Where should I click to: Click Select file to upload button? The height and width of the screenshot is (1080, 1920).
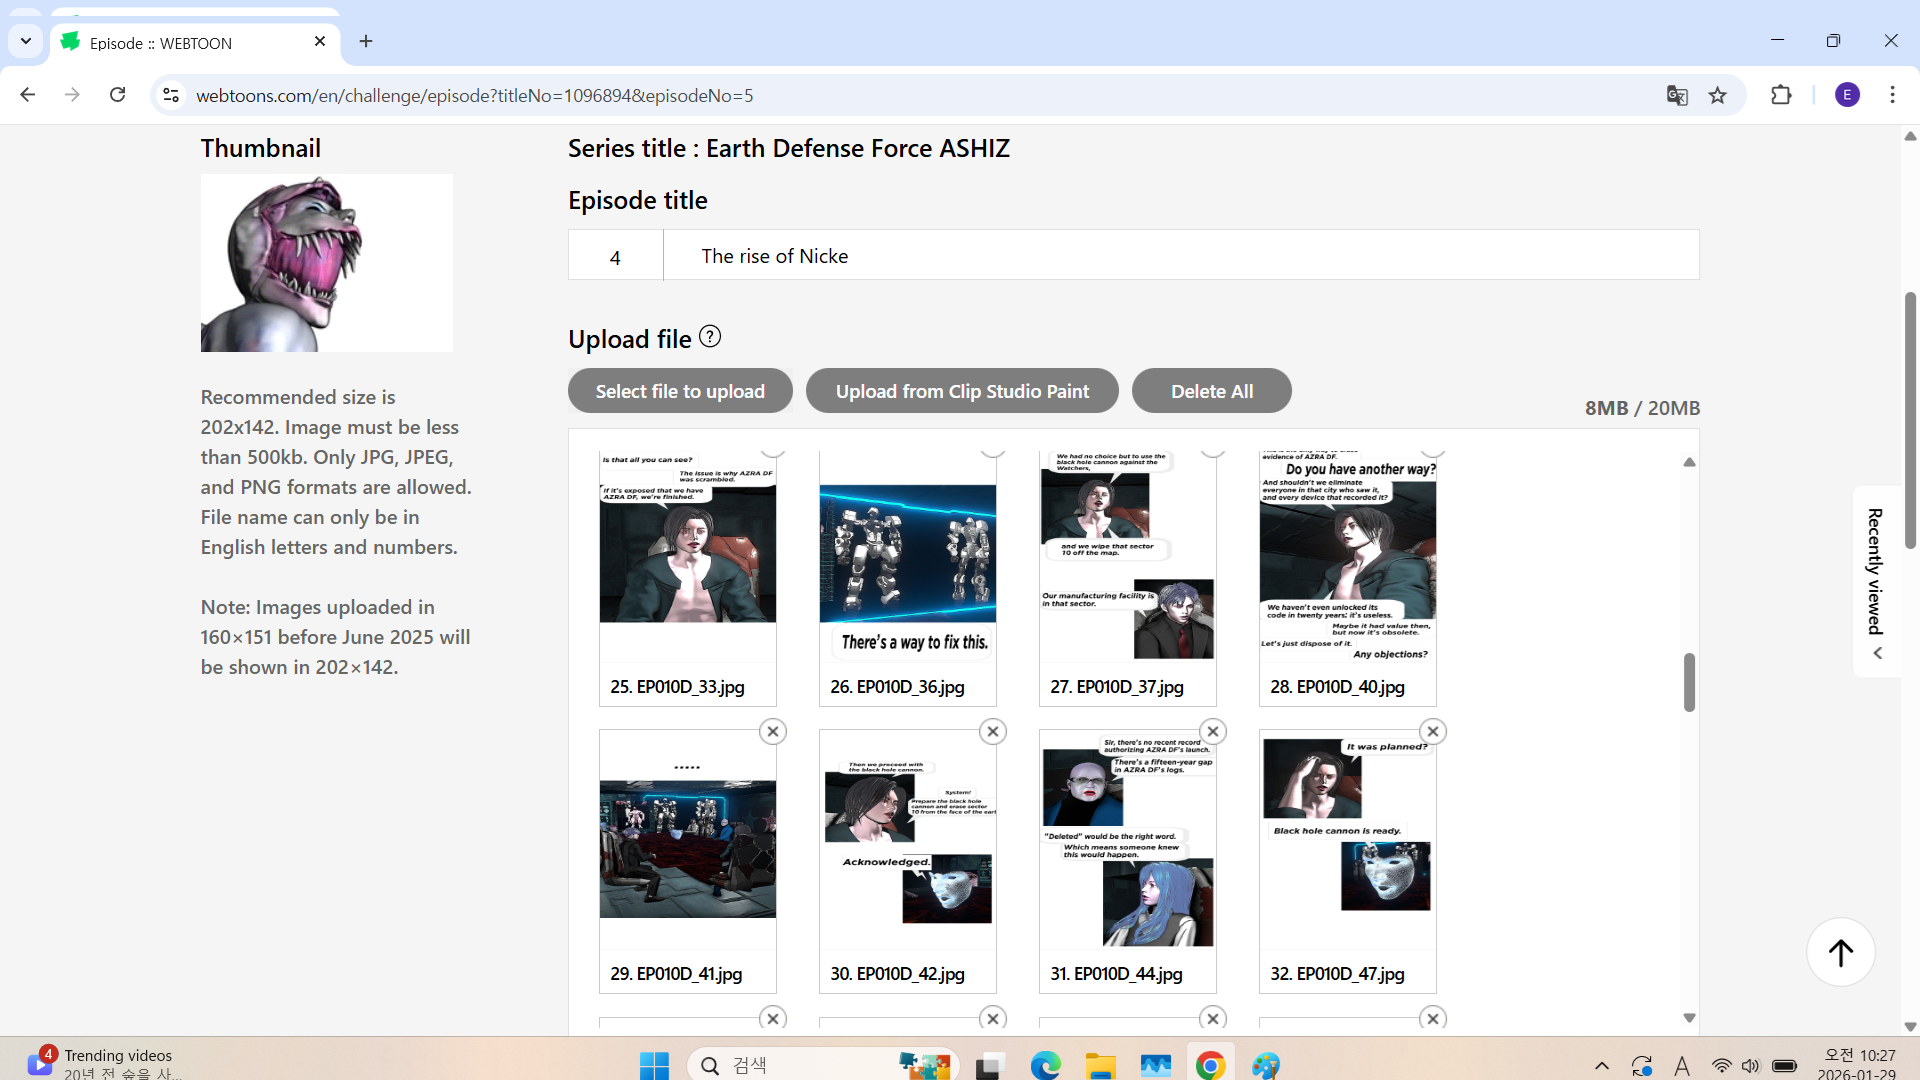click(680, 391)
